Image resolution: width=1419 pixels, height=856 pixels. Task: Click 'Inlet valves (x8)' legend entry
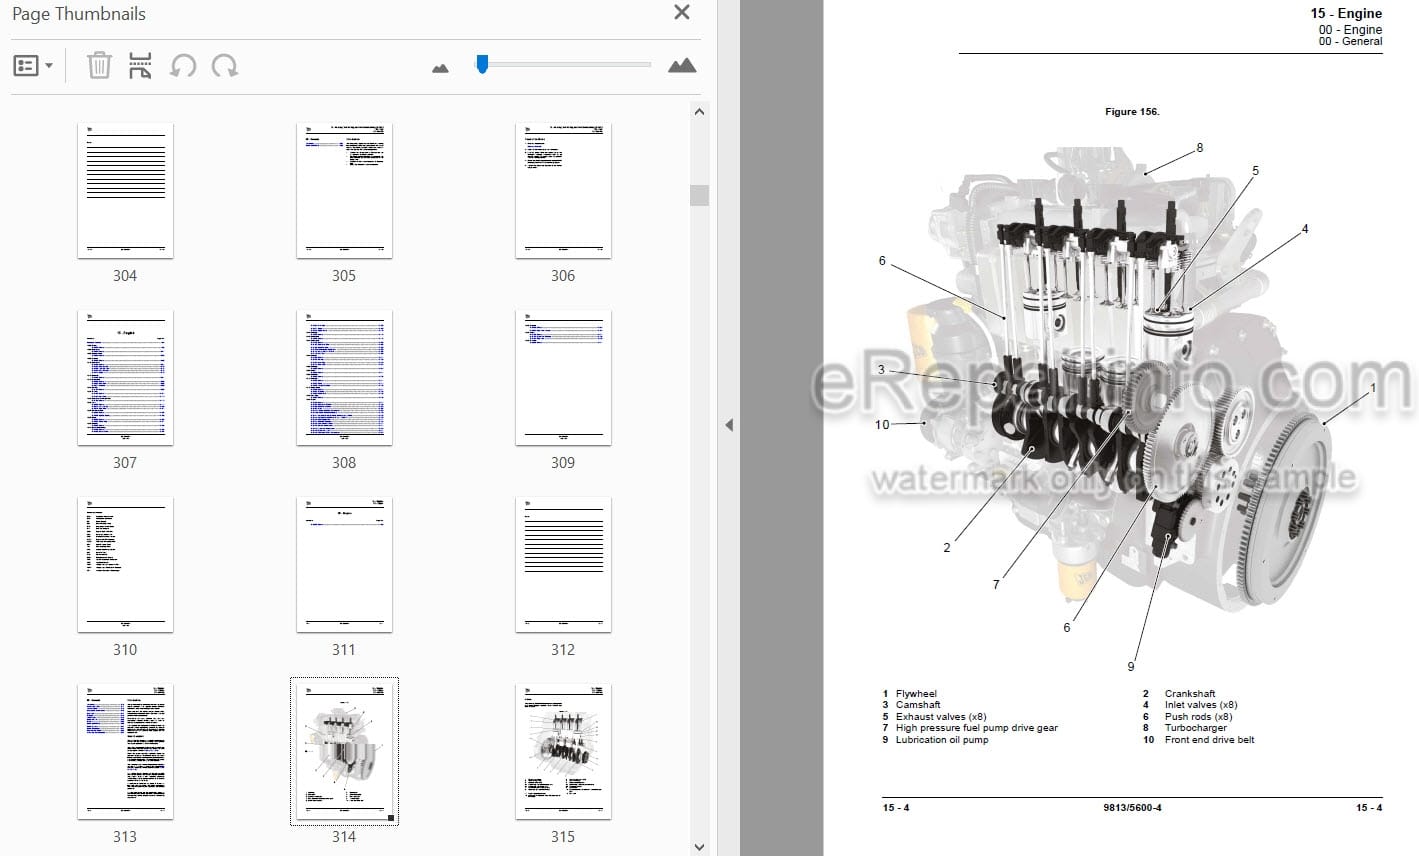pos(1201,705)
